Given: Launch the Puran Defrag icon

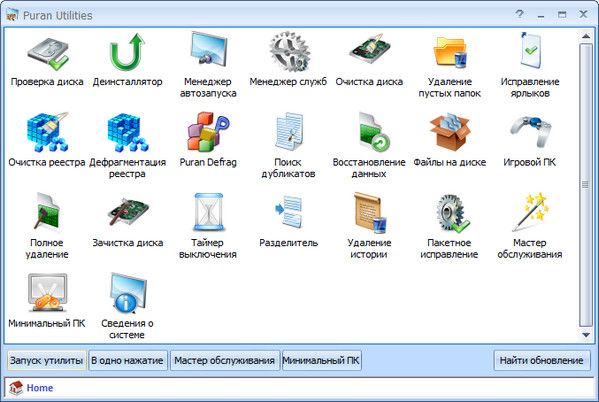Looking at the screenshot, I should tap(208, 131).
